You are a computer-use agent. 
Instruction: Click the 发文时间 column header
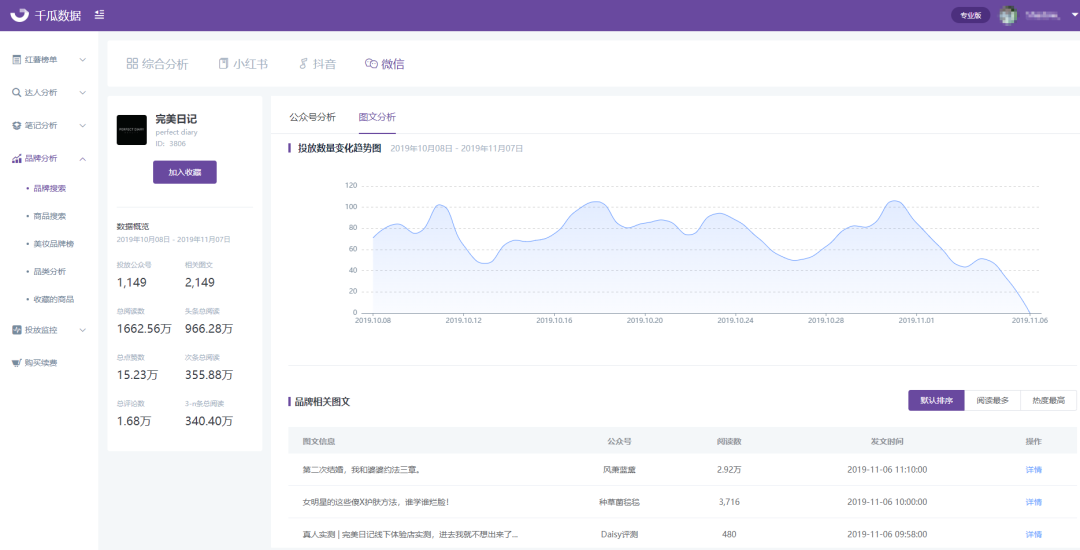[x=887, y=441]
